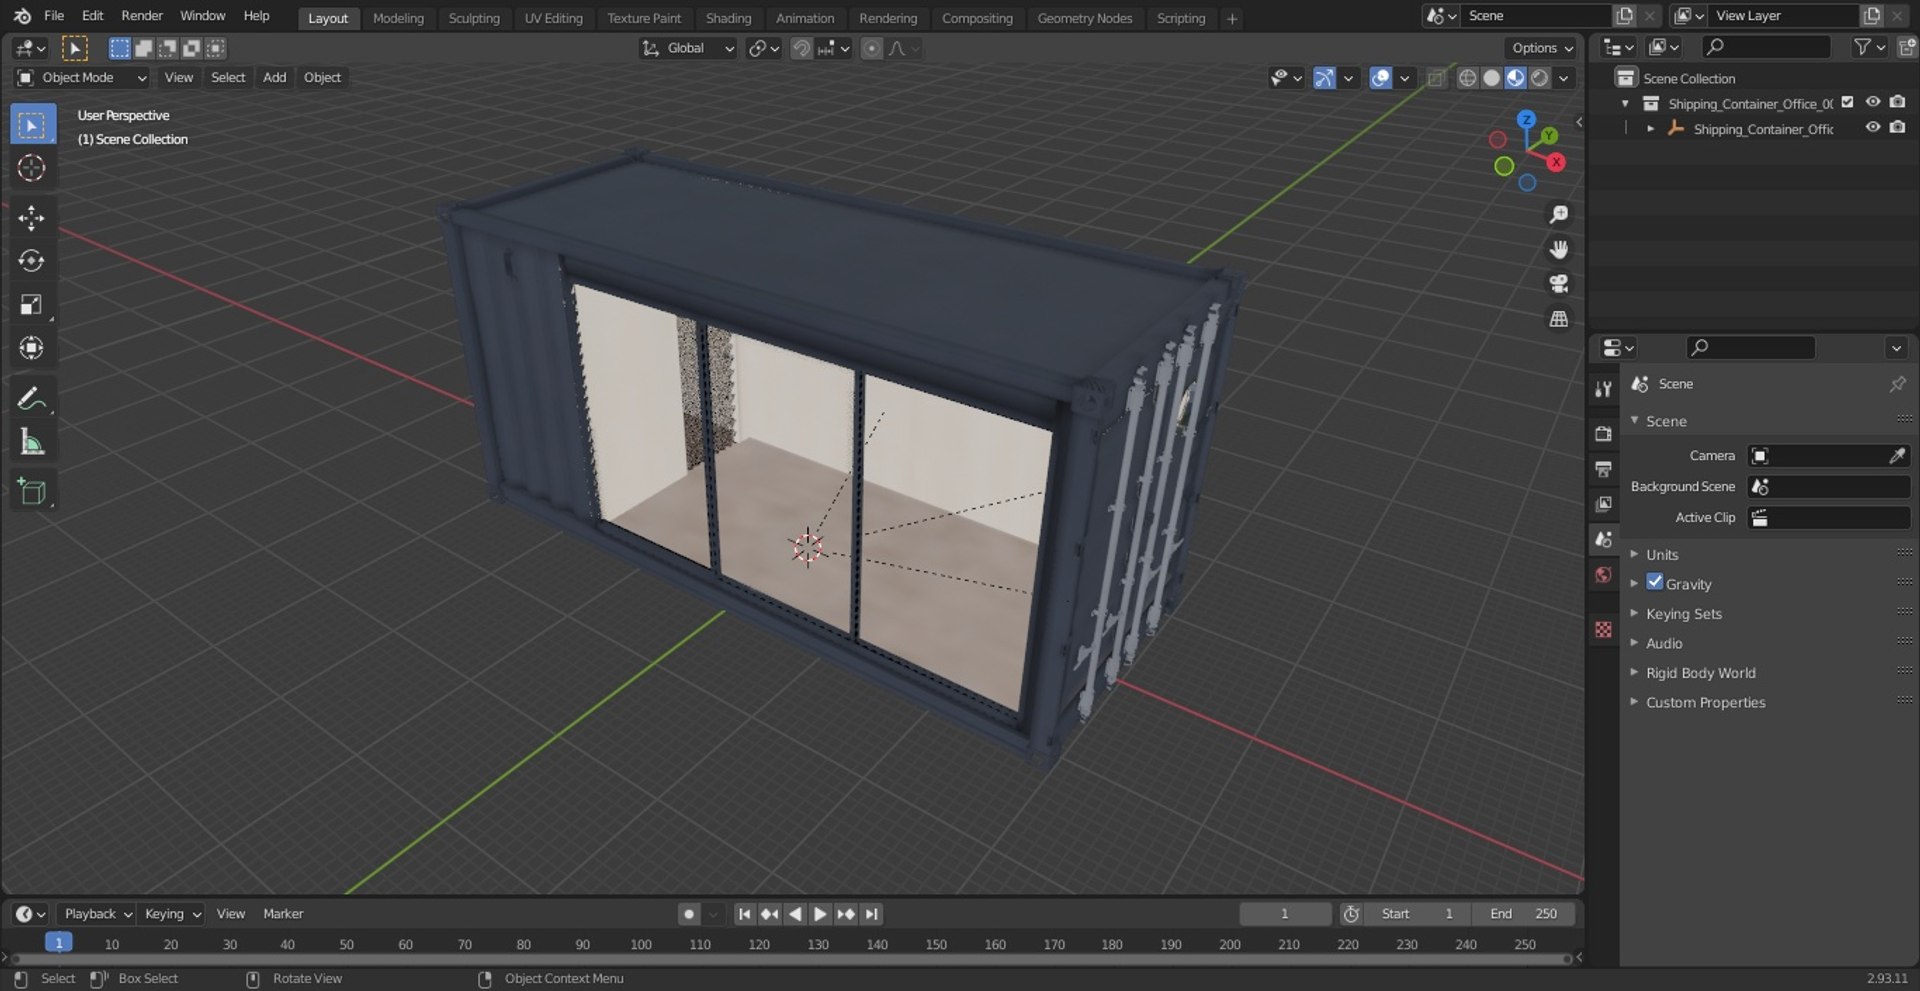Screen dimensions: 1920x991
Task: Open Global transform orientation dropdown
Action: (688, 48)
